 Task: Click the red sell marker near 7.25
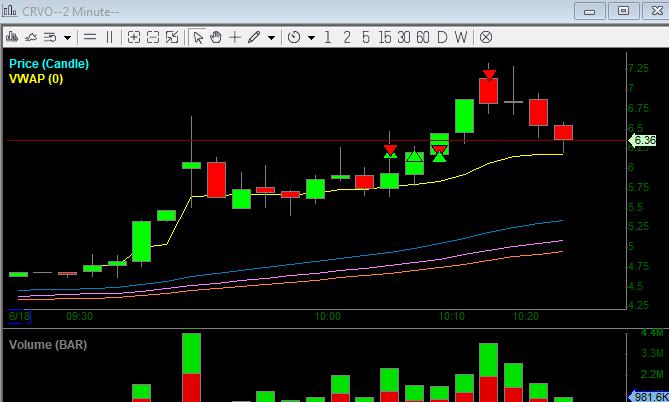coord(489,75)
